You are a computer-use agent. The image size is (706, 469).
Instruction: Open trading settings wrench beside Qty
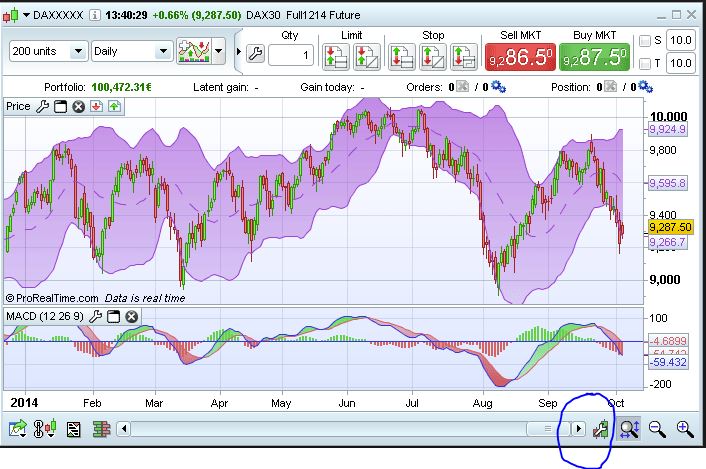click(x=255, y=54)
